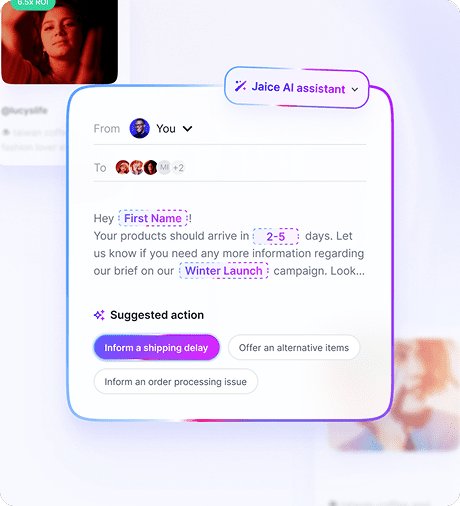Image resolution: width=460 pixels, height=506 pixels.
Task: Choose Offer an alternative items
Action: click(x=294, y=348)
